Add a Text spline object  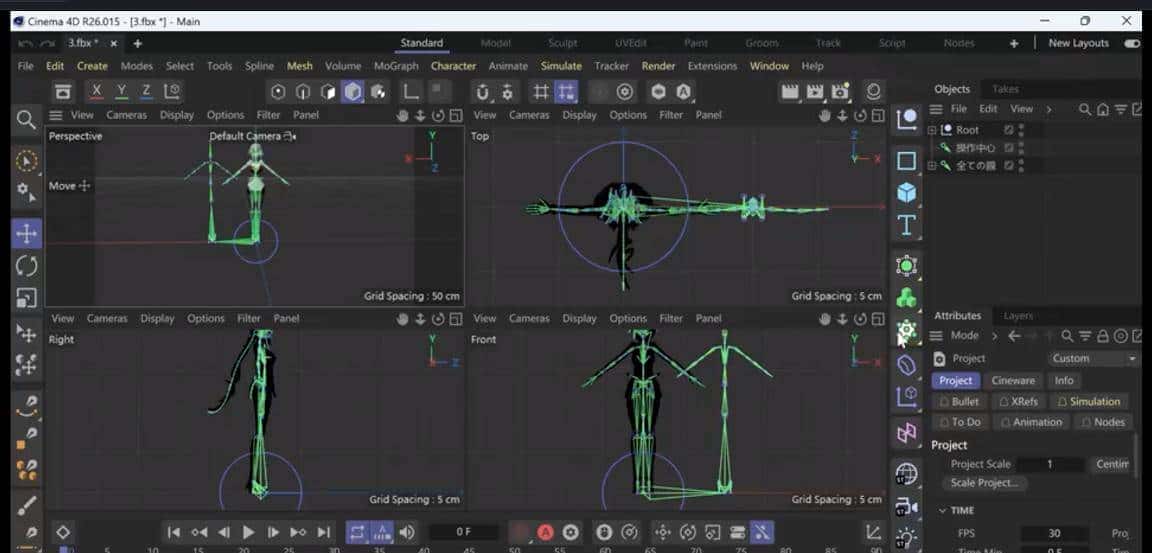point(907,225)
